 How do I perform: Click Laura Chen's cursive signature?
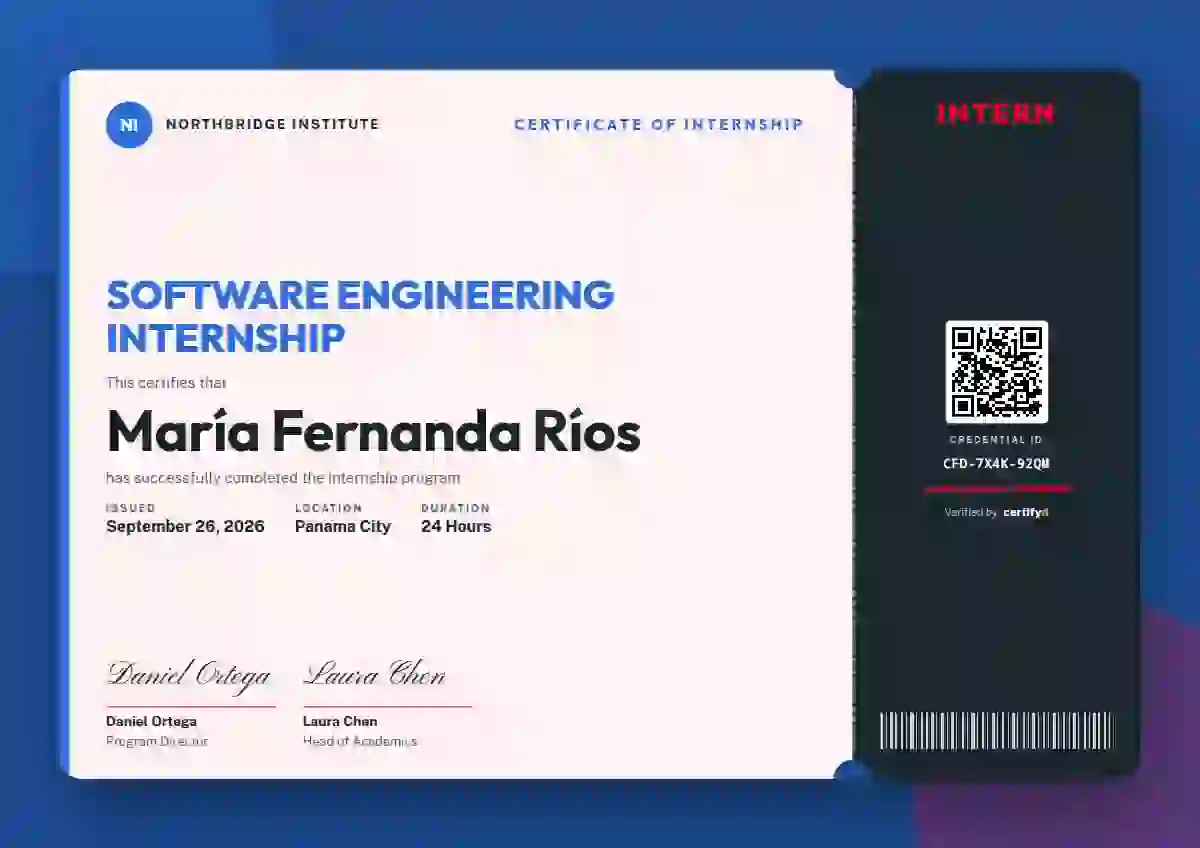(374, 675)
